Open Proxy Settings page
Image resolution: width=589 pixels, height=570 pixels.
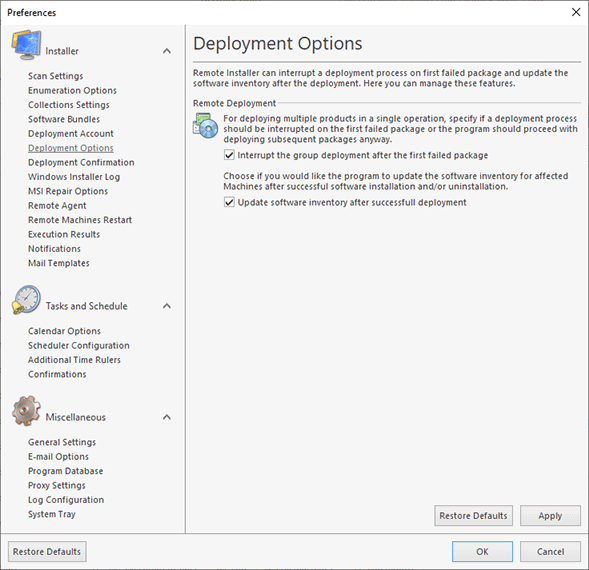point(57,485)
